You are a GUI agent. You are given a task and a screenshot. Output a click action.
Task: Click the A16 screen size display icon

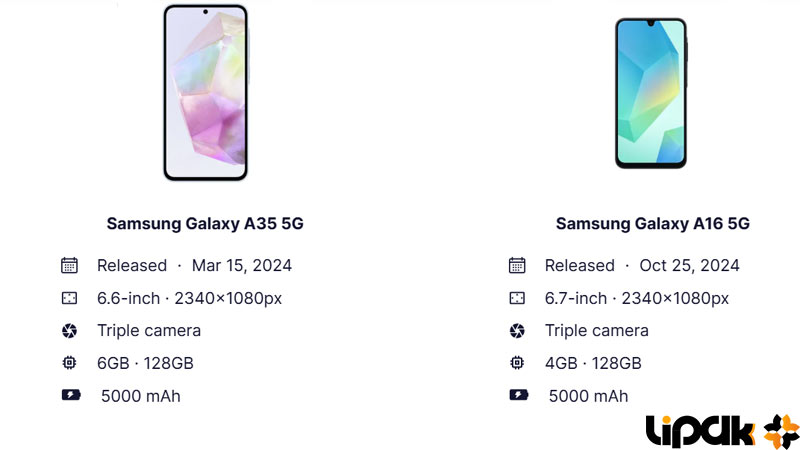point(517,298)
